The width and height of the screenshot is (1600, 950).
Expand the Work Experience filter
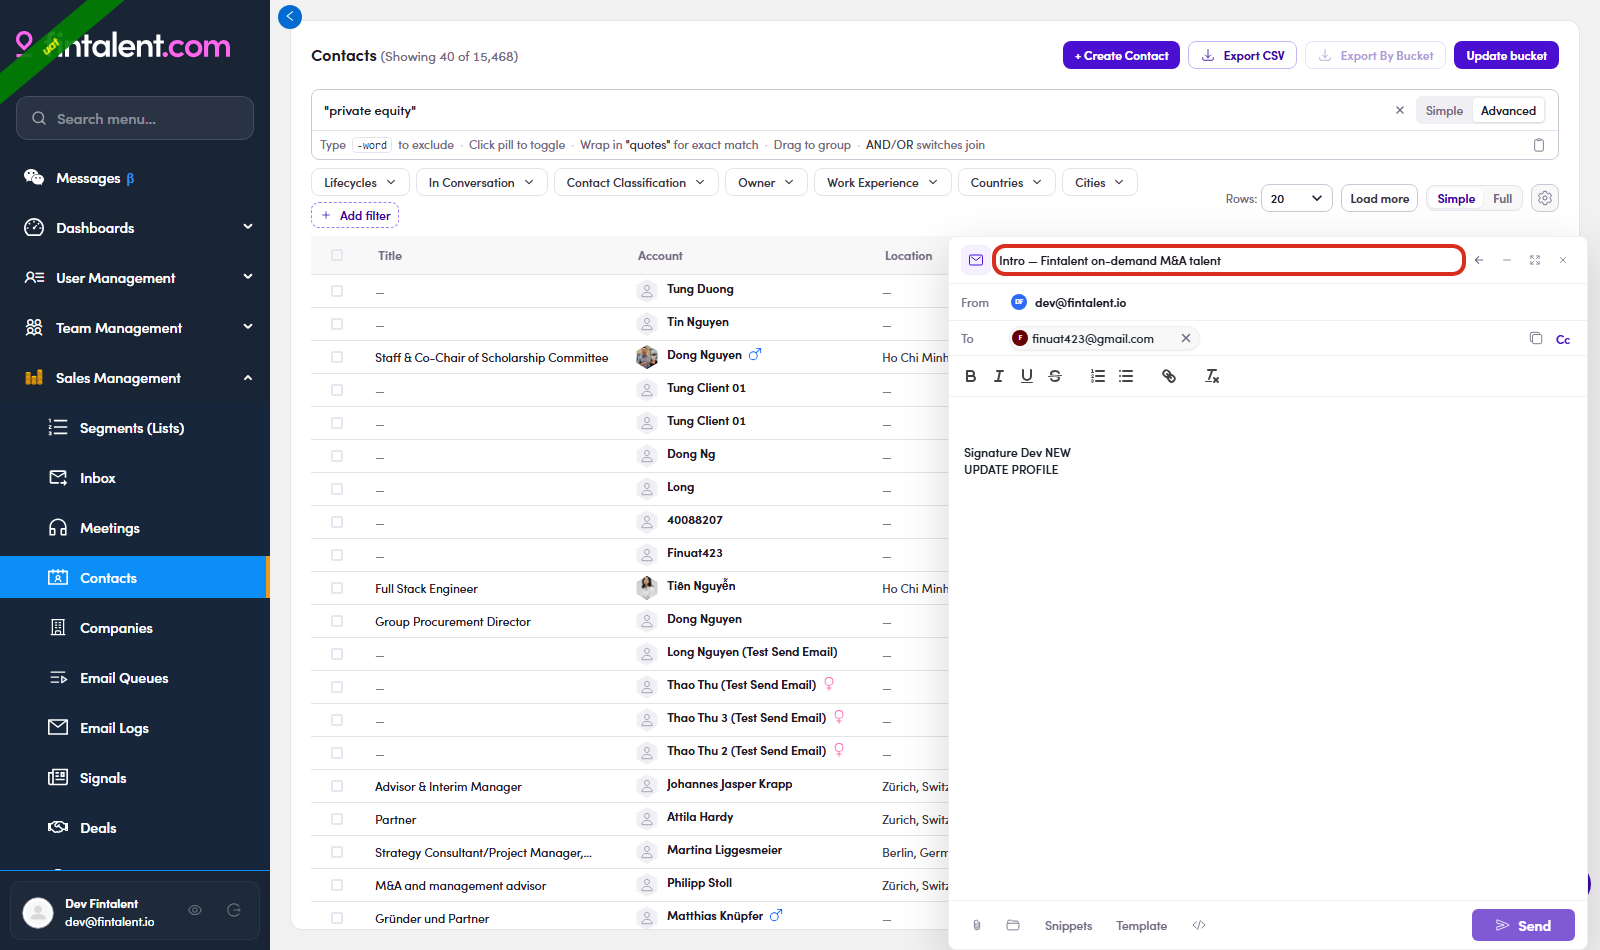pyautogui.click(x=882, y=183)
